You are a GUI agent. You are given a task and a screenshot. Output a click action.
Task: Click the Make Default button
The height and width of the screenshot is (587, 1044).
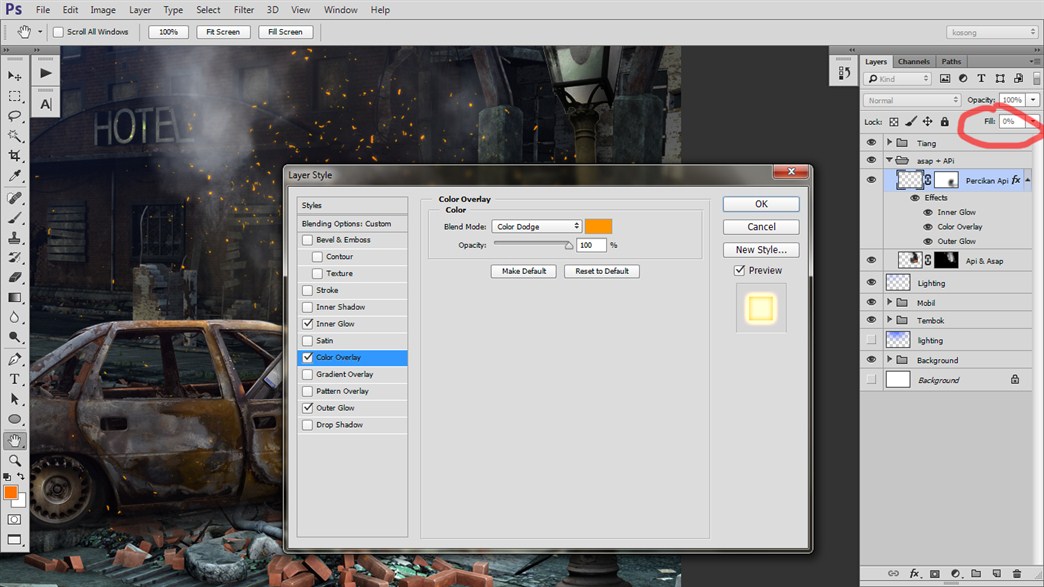tap(524, 271)
